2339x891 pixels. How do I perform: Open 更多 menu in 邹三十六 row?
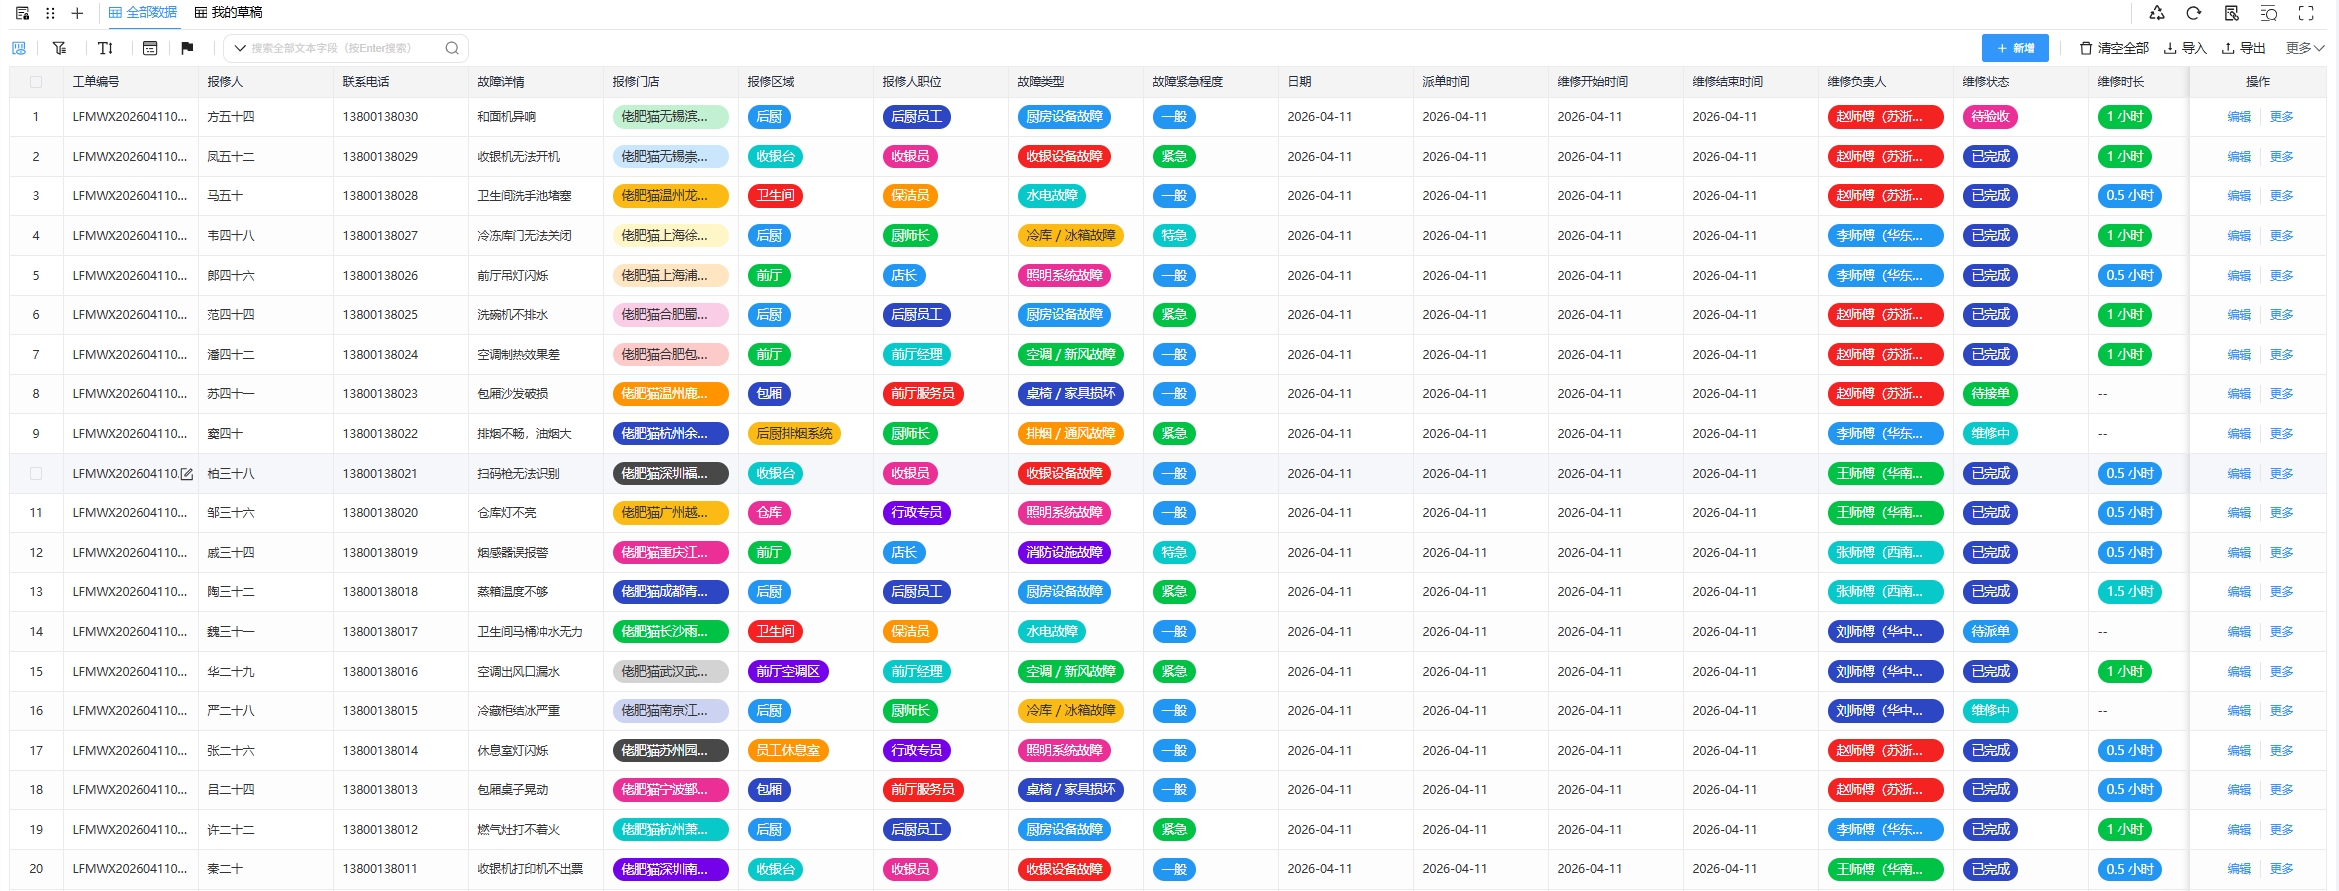tap(2281, 513)
